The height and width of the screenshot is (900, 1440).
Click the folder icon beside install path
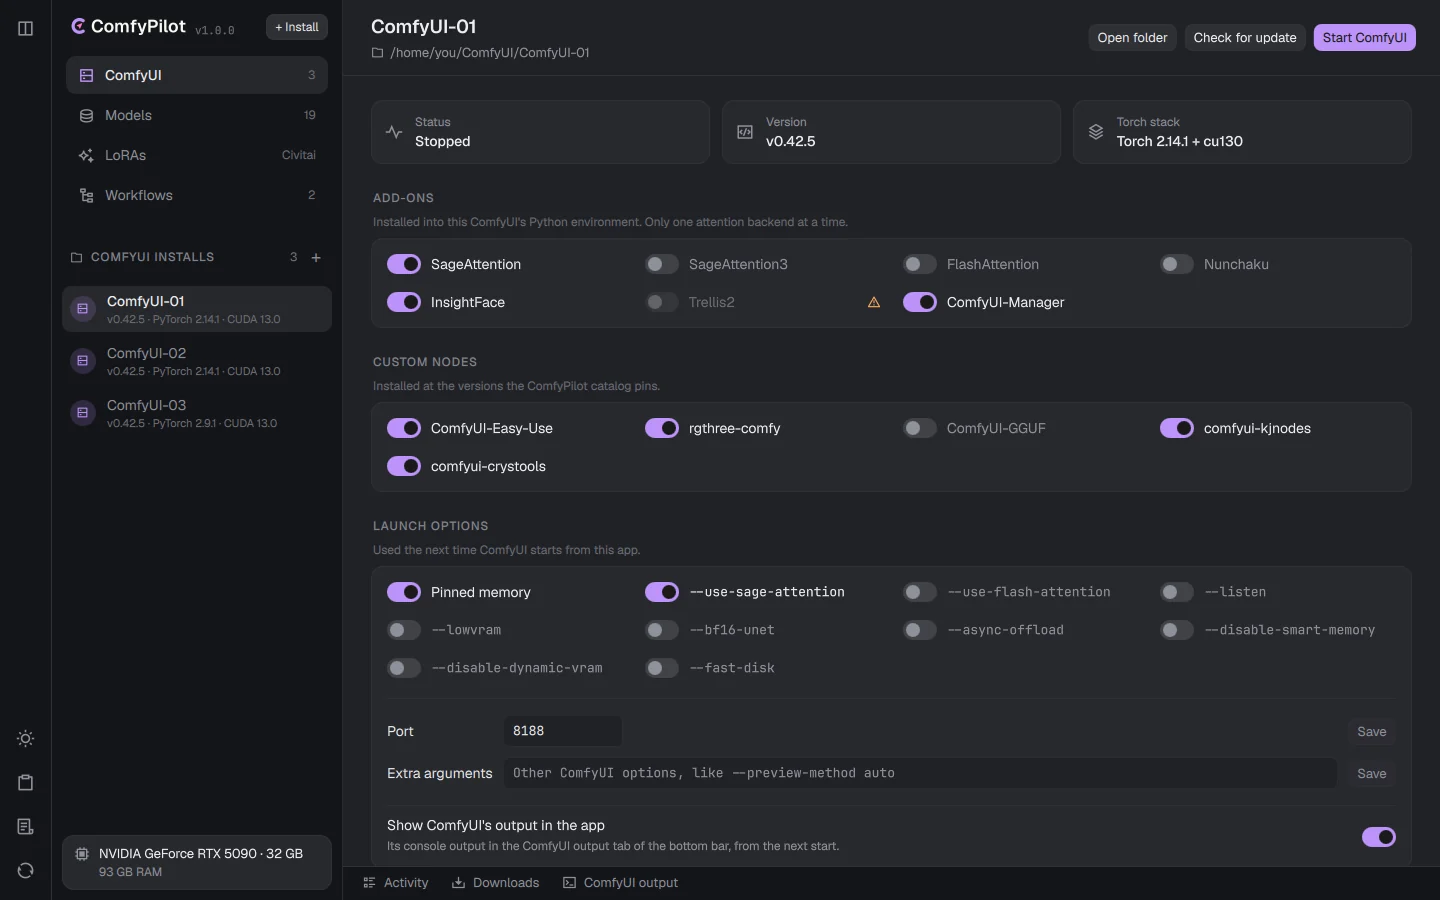coord(377,53)
